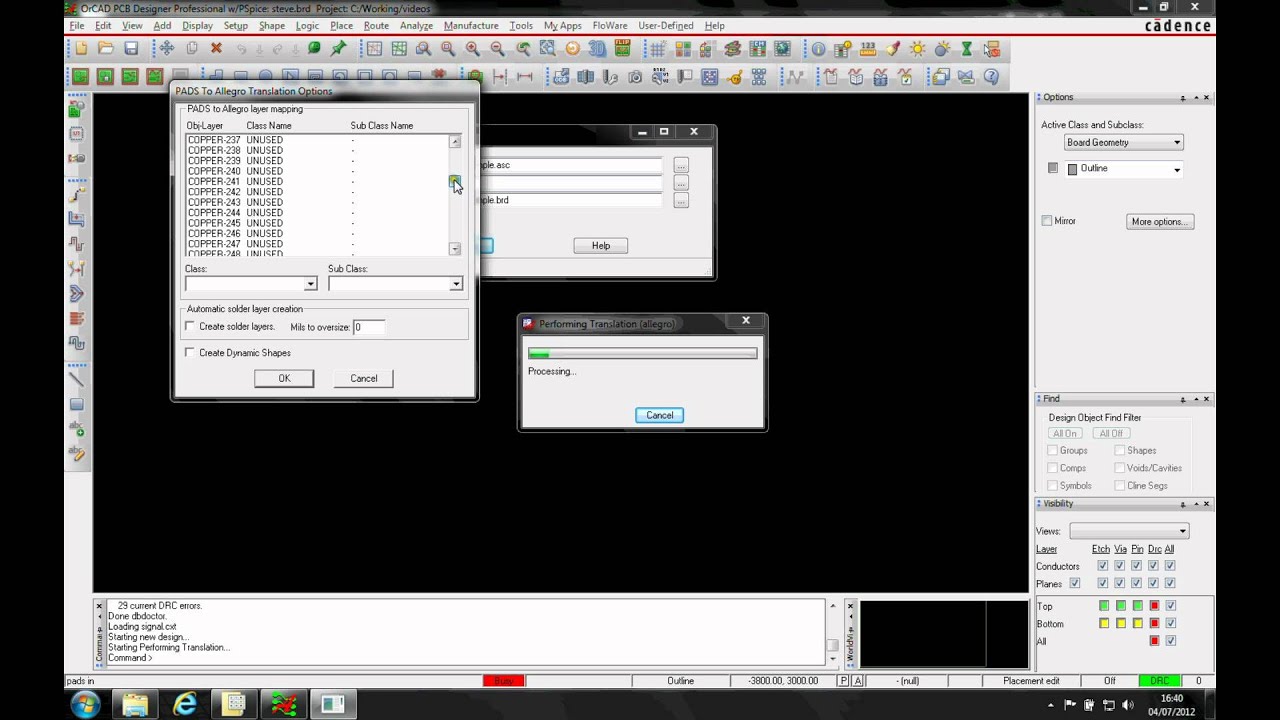Screen dimensions: 1280x720
Task: Click the Top layer Etch green swatch
Action: click(1104, 606)
